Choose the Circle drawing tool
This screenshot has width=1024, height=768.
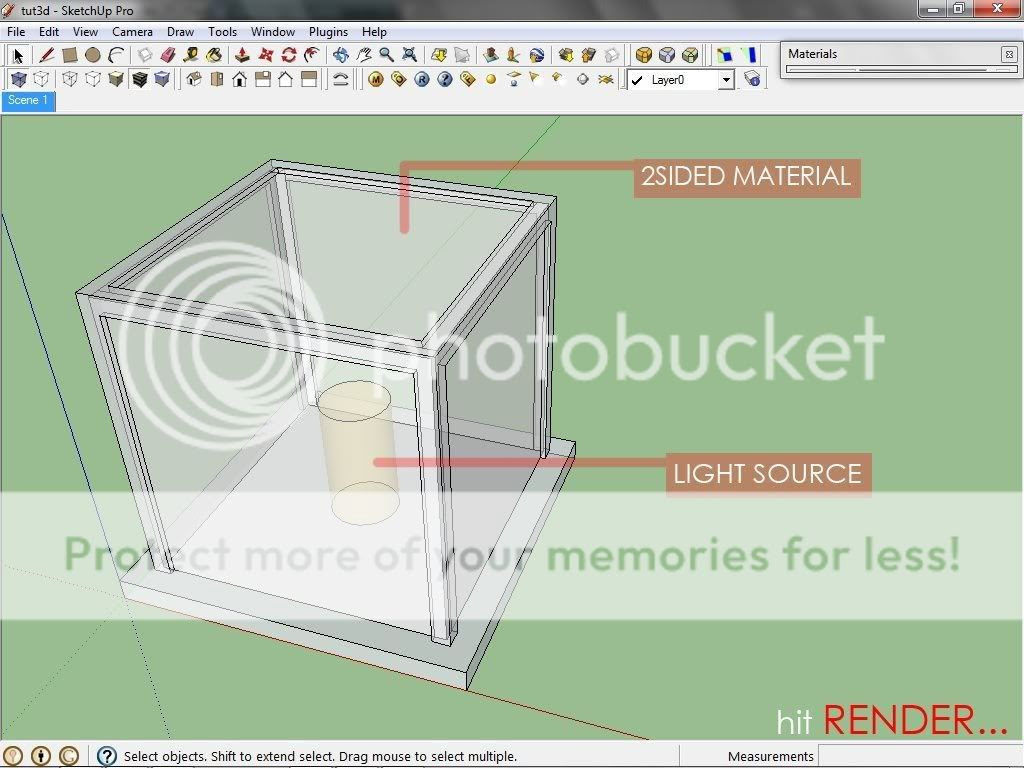click(x=93, y=56)
